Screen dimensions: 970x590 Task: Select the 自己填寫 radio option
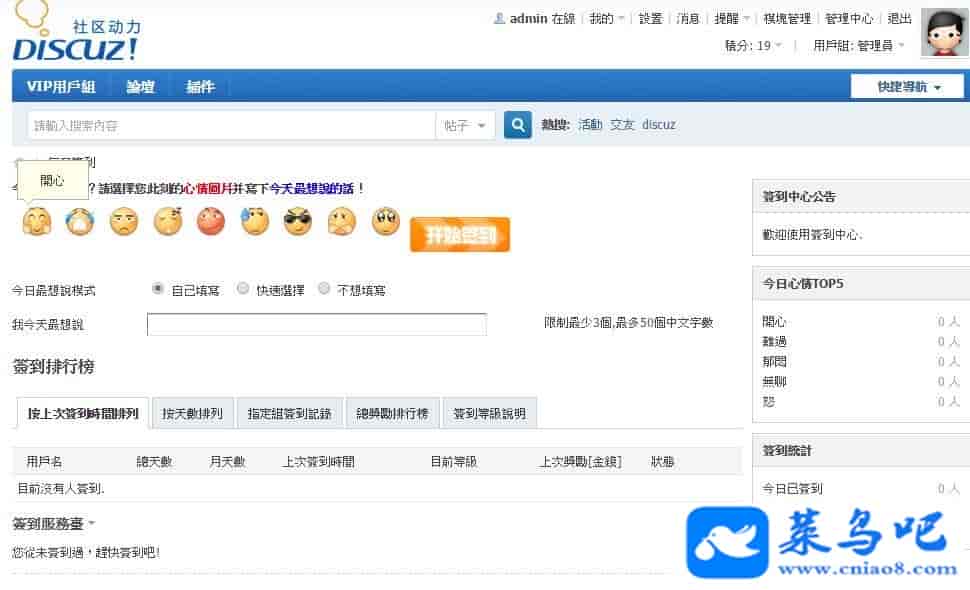click(x=158, y=289)
